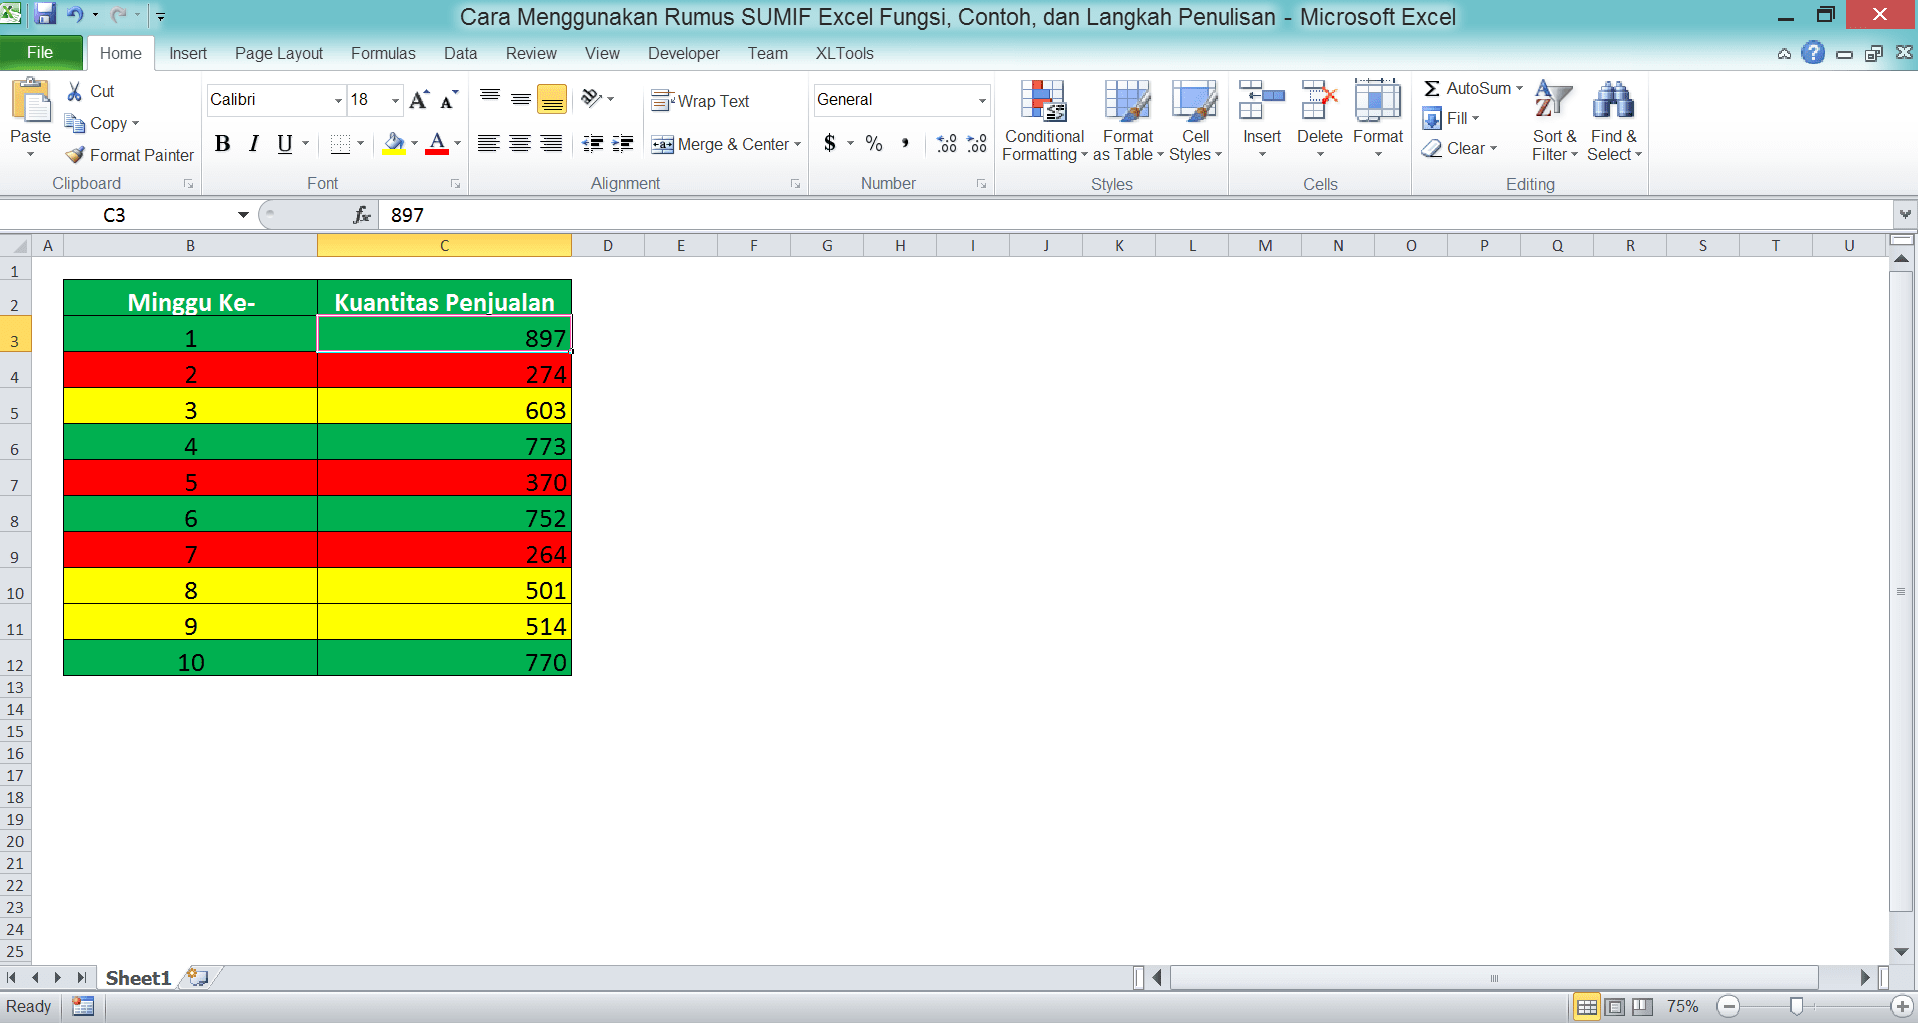1918x1023 pixels.
Task: Open Cell Styles gallery
Action: (1195, 121)
